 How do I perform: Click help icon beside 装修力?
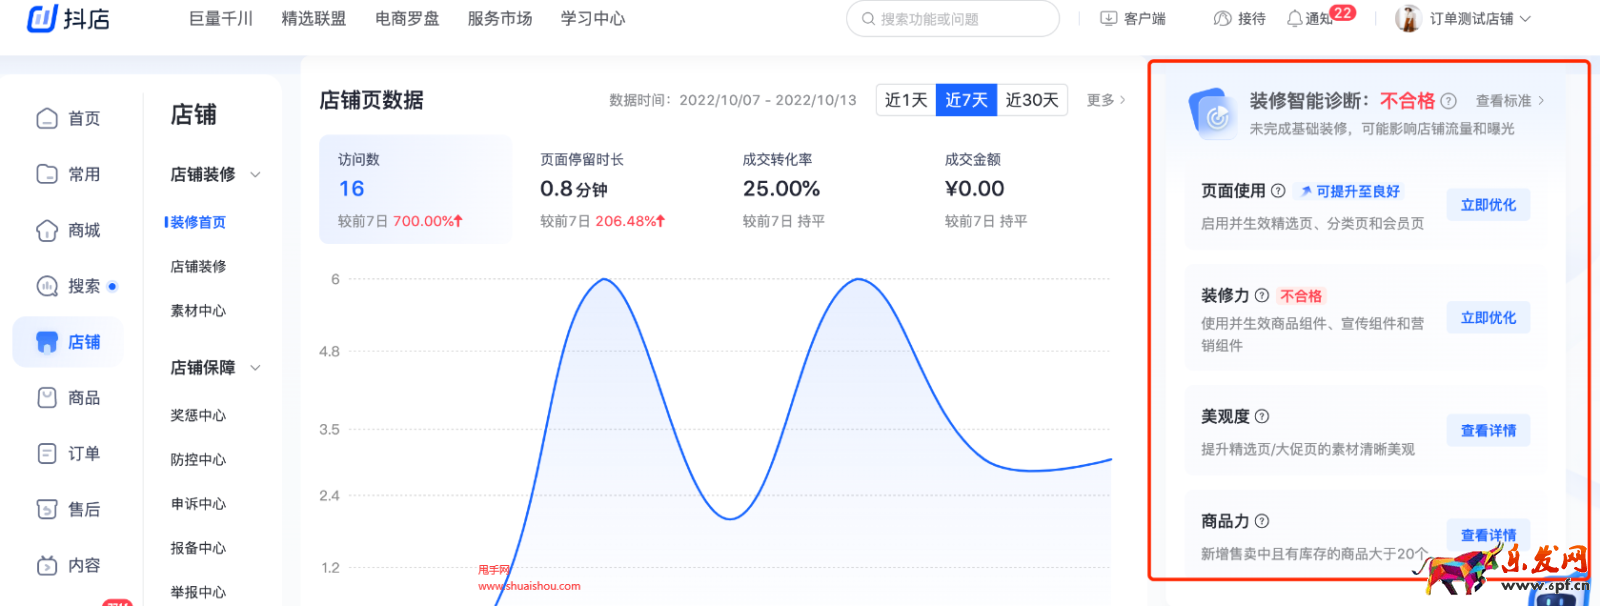(1262, 296)
